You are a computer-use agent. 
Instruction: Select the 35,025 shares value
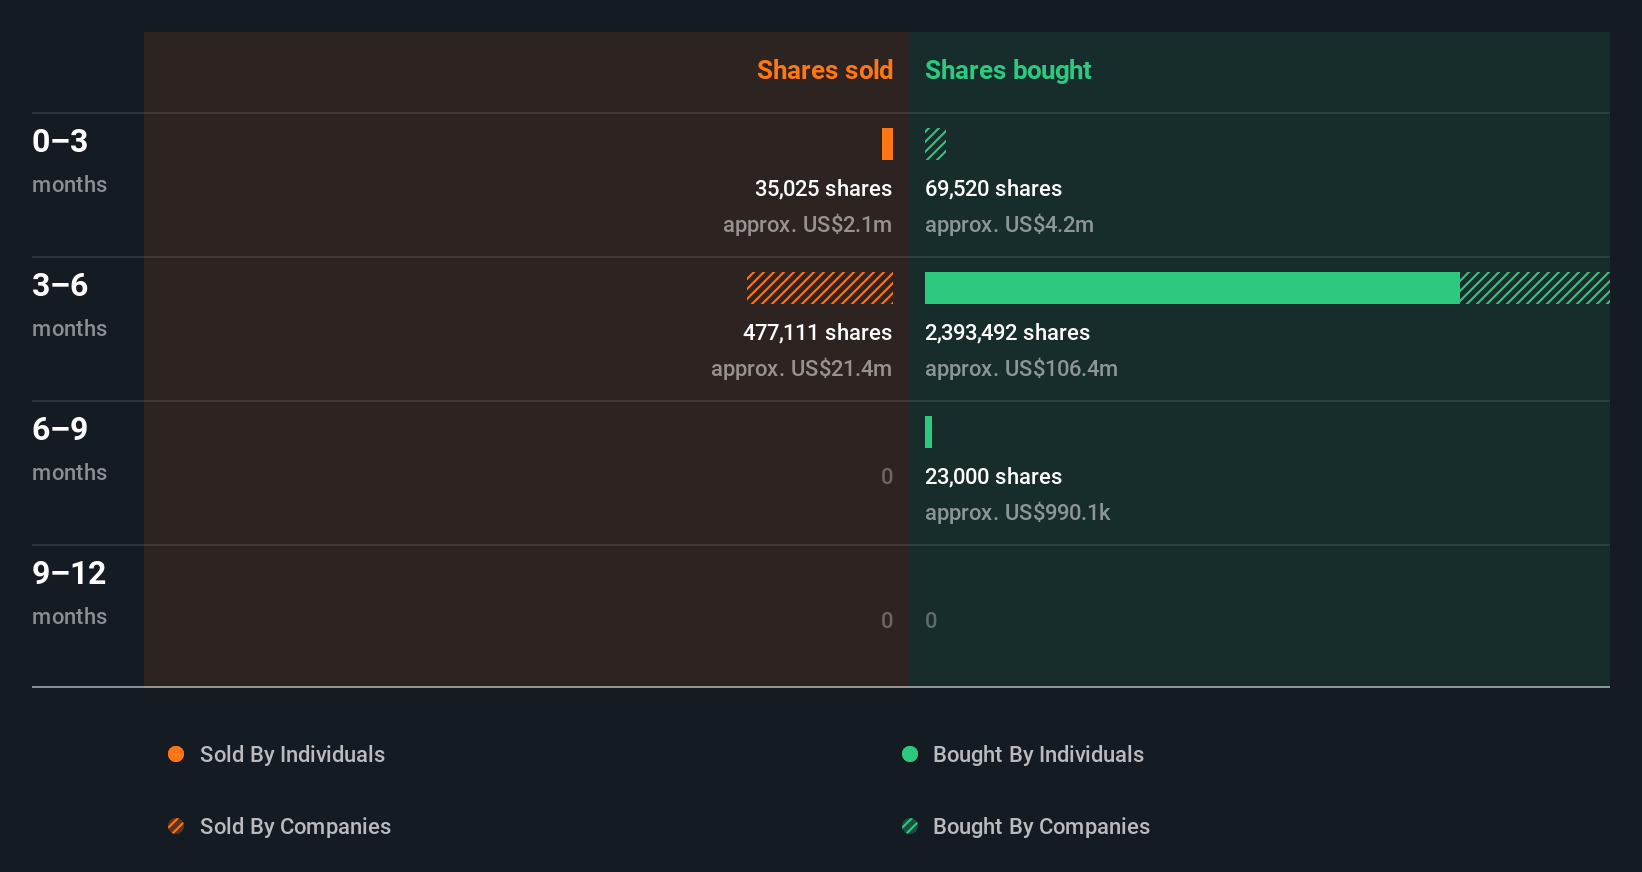click(x=823, y=189)
